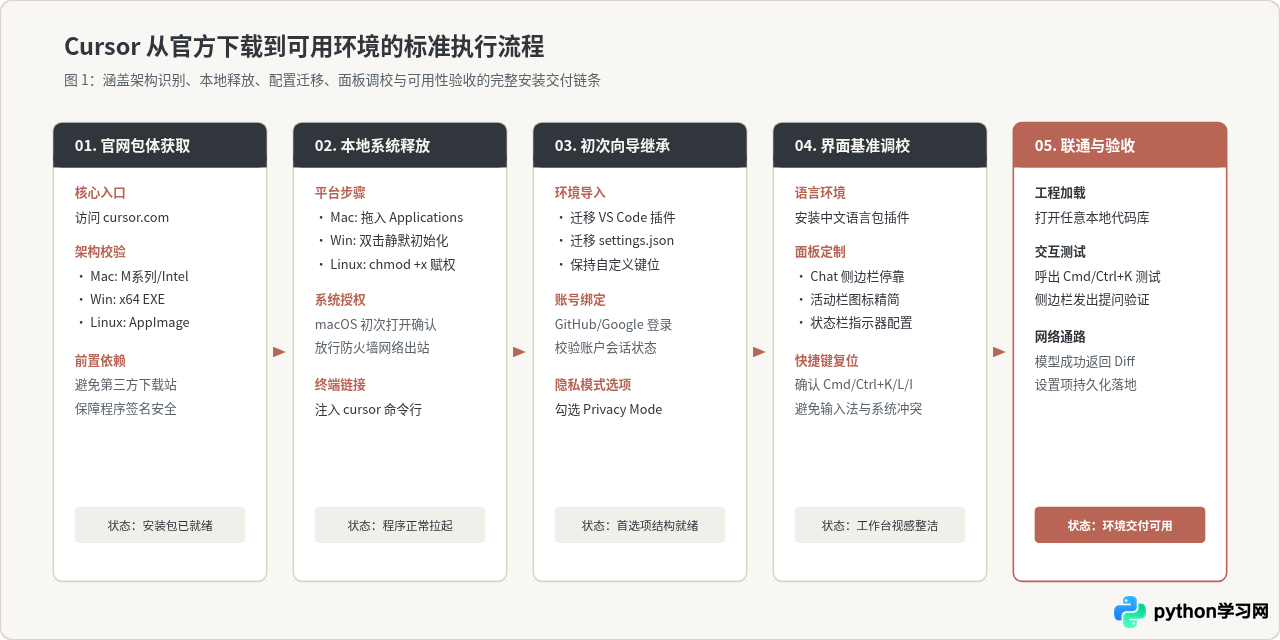The image size is (1280, 640).
Task: Click the '保障程序签名安全' line
Action: coord(126,409)
